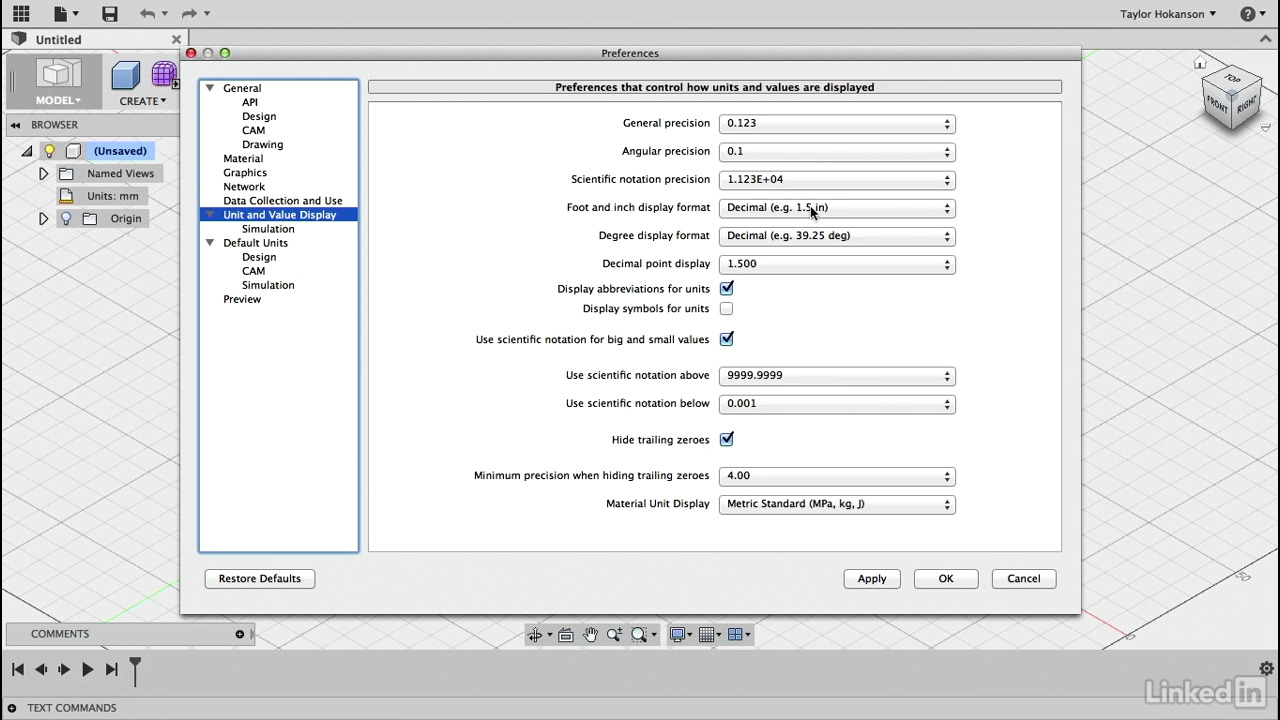
Task: Open the Grid and Snaps settings icon
Action: [x=708, y=635]
